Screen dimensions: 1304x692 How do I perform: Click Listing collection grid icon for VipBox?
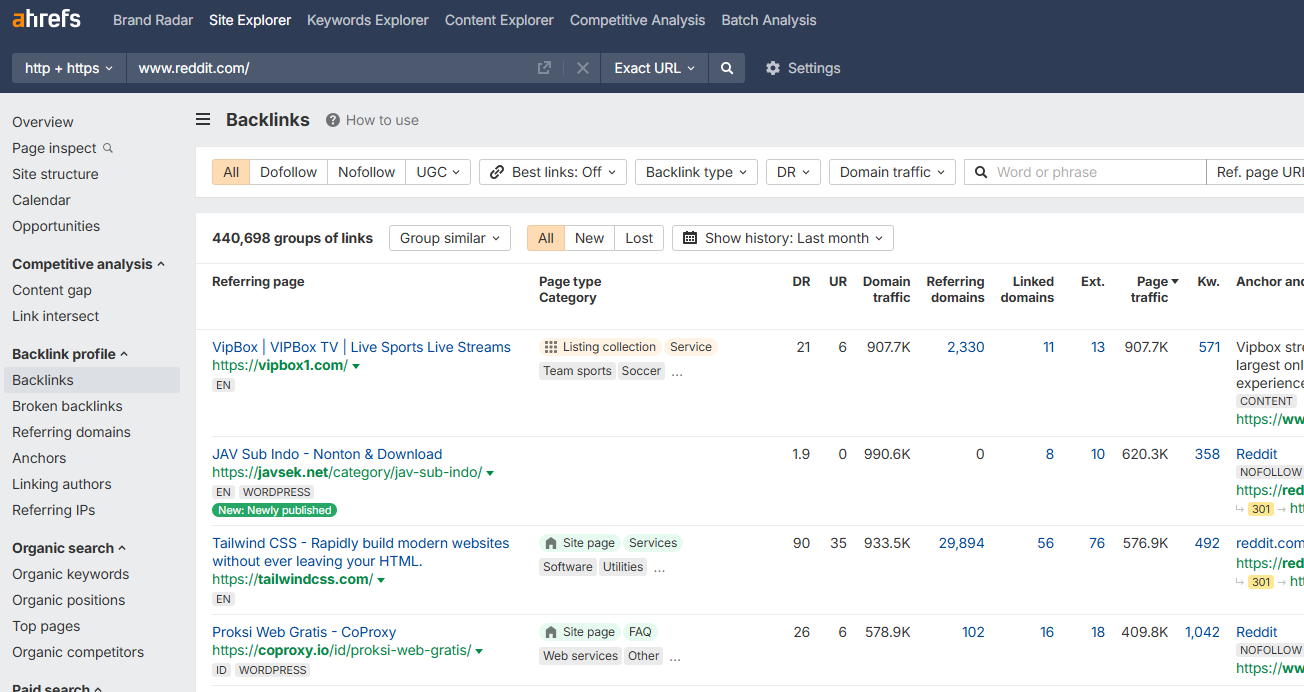point(550,347)
